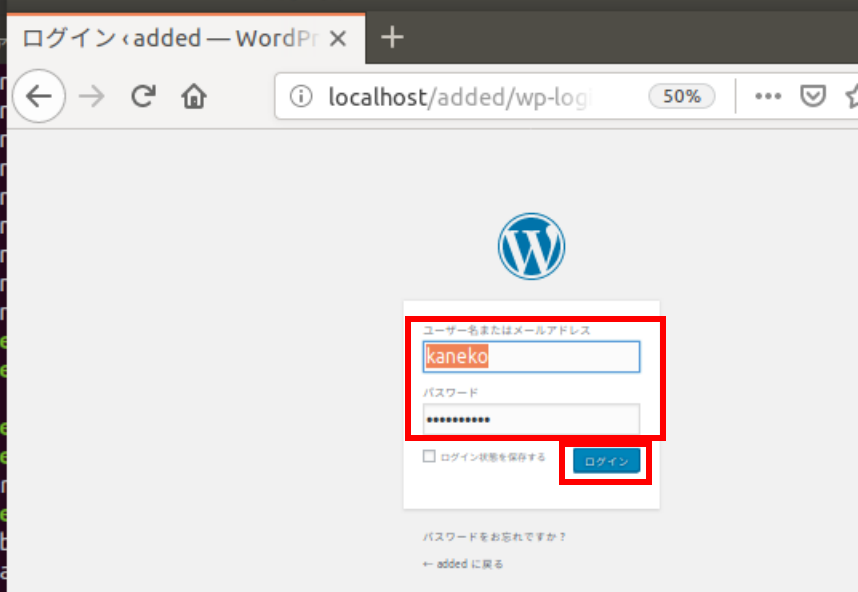858x592 pixels.
Task: Open the page actions three-dot menu
Action: [768, 96]
